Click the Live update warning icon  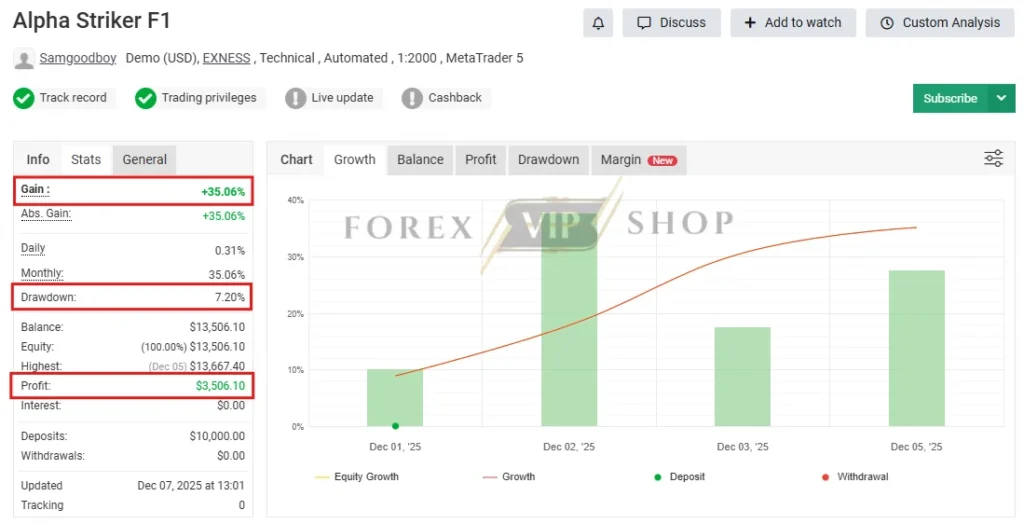(295, 99)
